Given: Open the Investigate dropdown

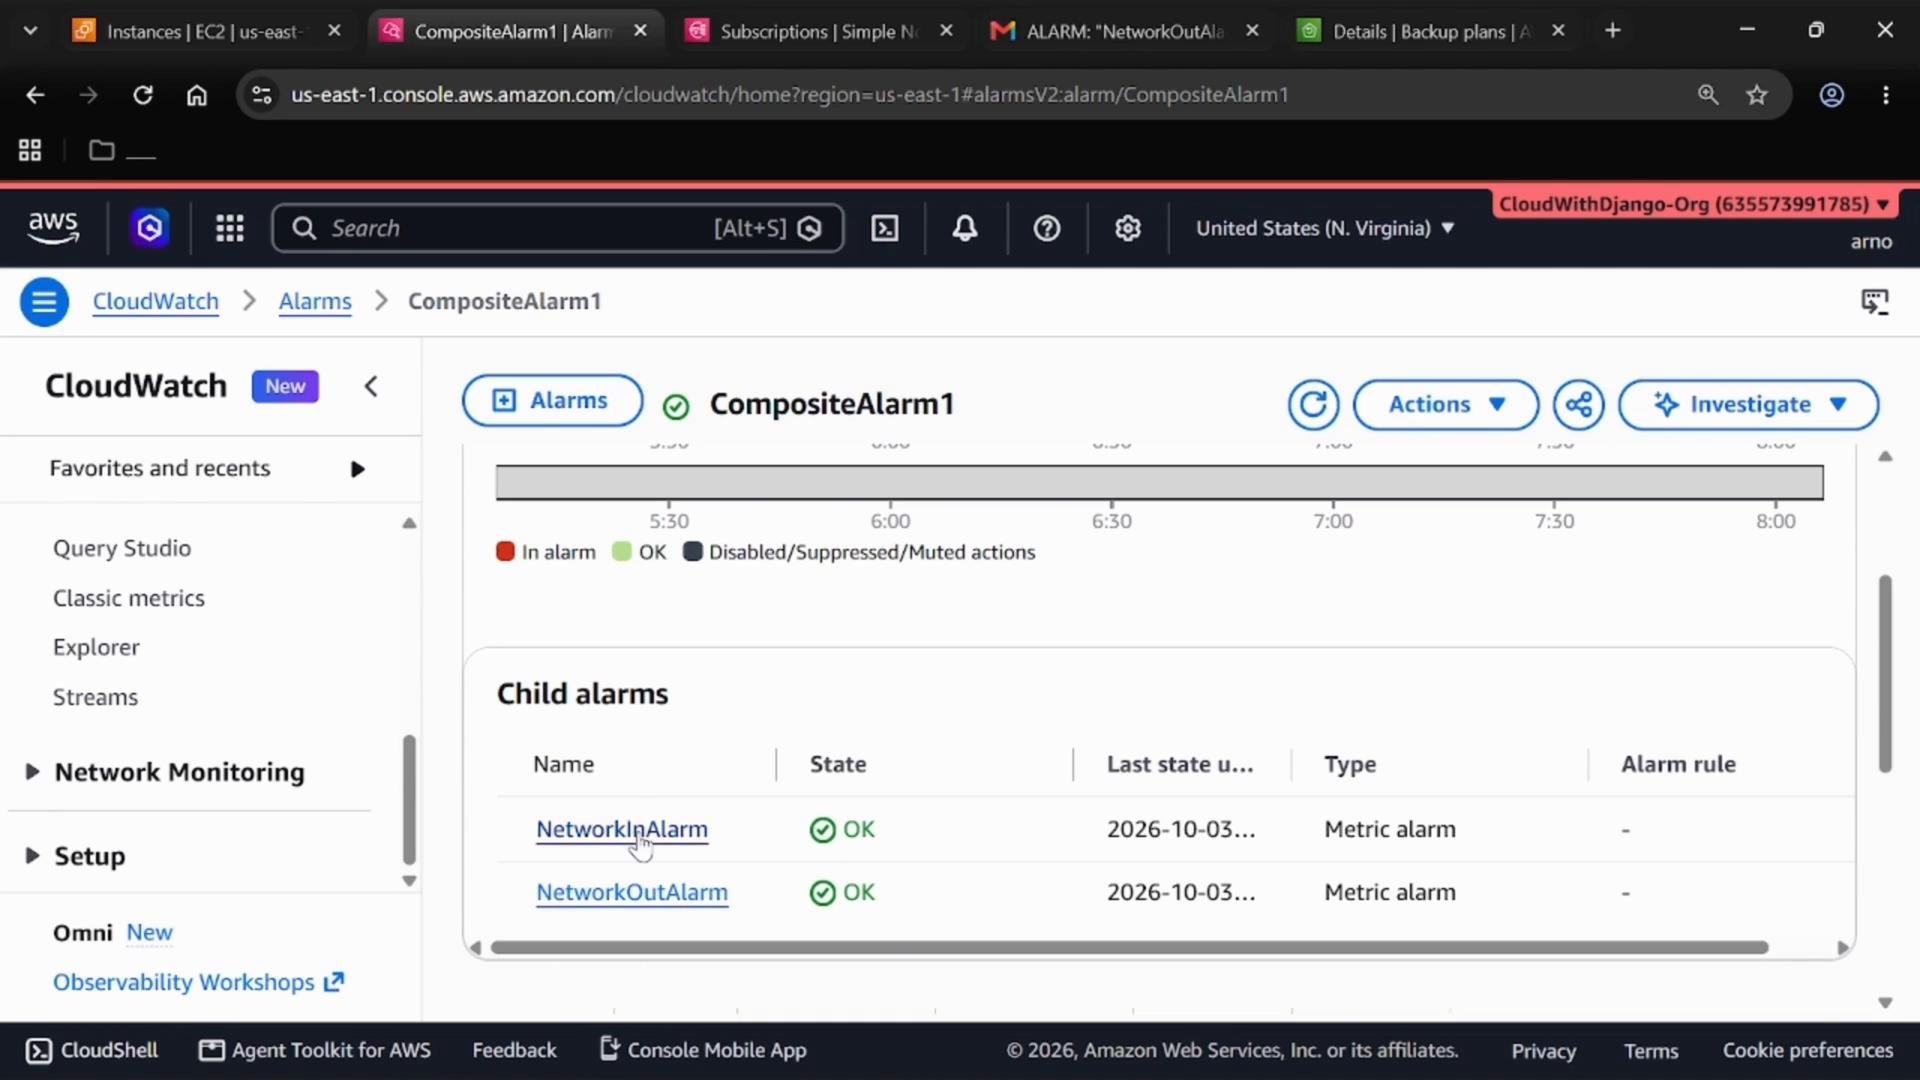Looking at the screenshot, I should click(1749, 404).
